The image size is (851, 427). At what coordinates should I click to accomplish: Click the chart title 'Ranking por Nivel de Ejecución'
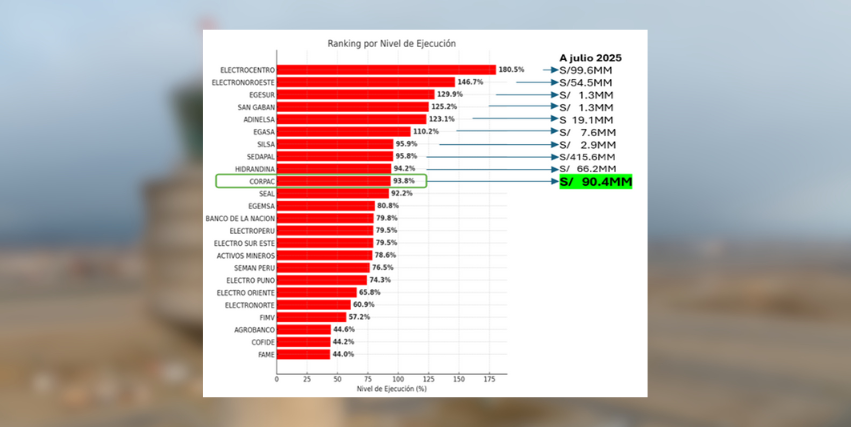pyautogui.click(x=391, y=43)
